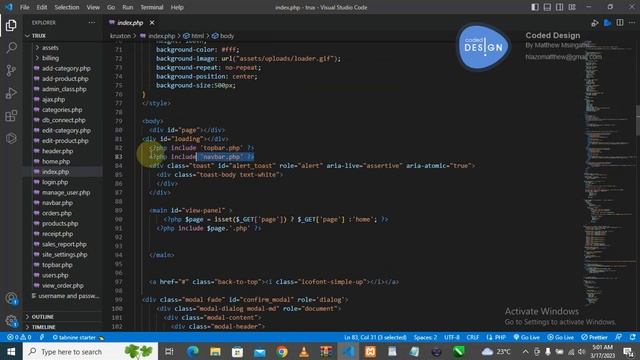Open add-category.php in explorer

[x=66, y=69]
